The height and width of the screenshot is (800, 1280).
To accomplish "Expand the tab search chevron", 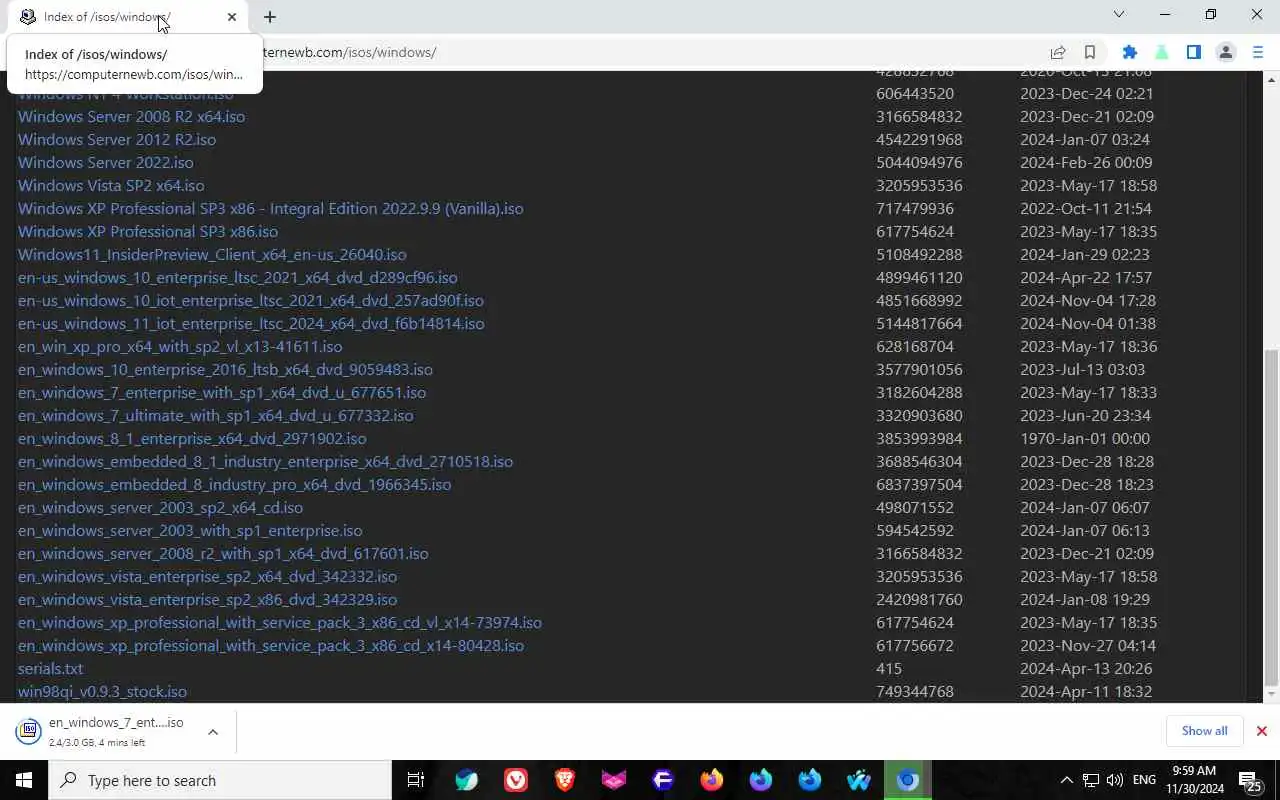I will (x=1119, y=15).
